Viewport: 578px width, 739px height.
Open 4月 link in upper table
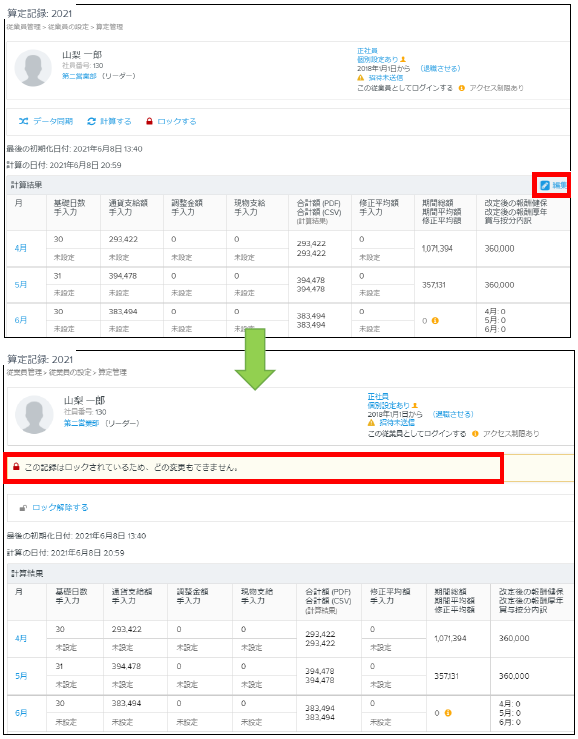[x=21, y=248]
